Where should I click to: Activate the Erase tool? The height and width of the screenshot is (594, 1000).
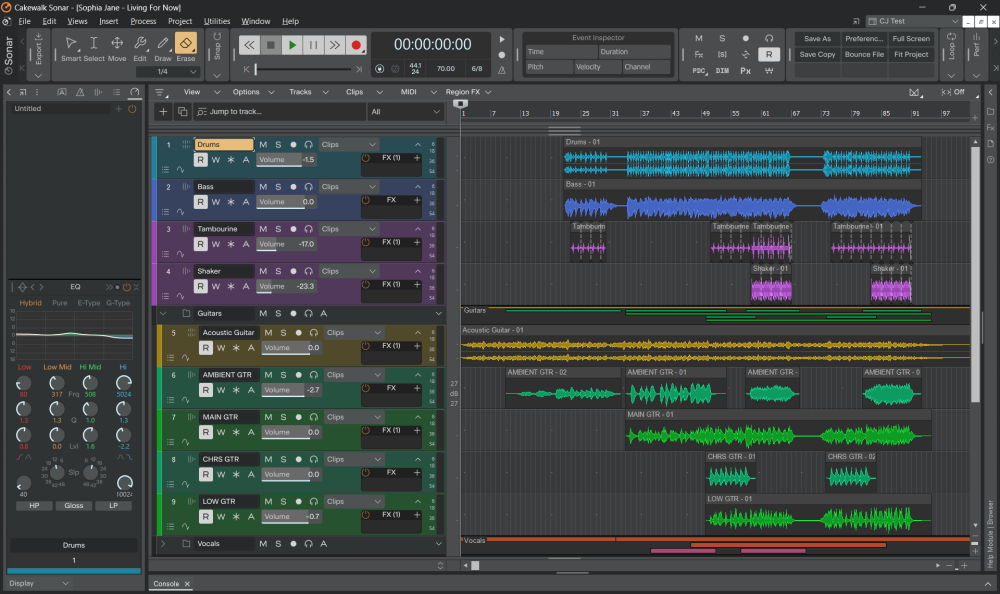tap(186, 47)
